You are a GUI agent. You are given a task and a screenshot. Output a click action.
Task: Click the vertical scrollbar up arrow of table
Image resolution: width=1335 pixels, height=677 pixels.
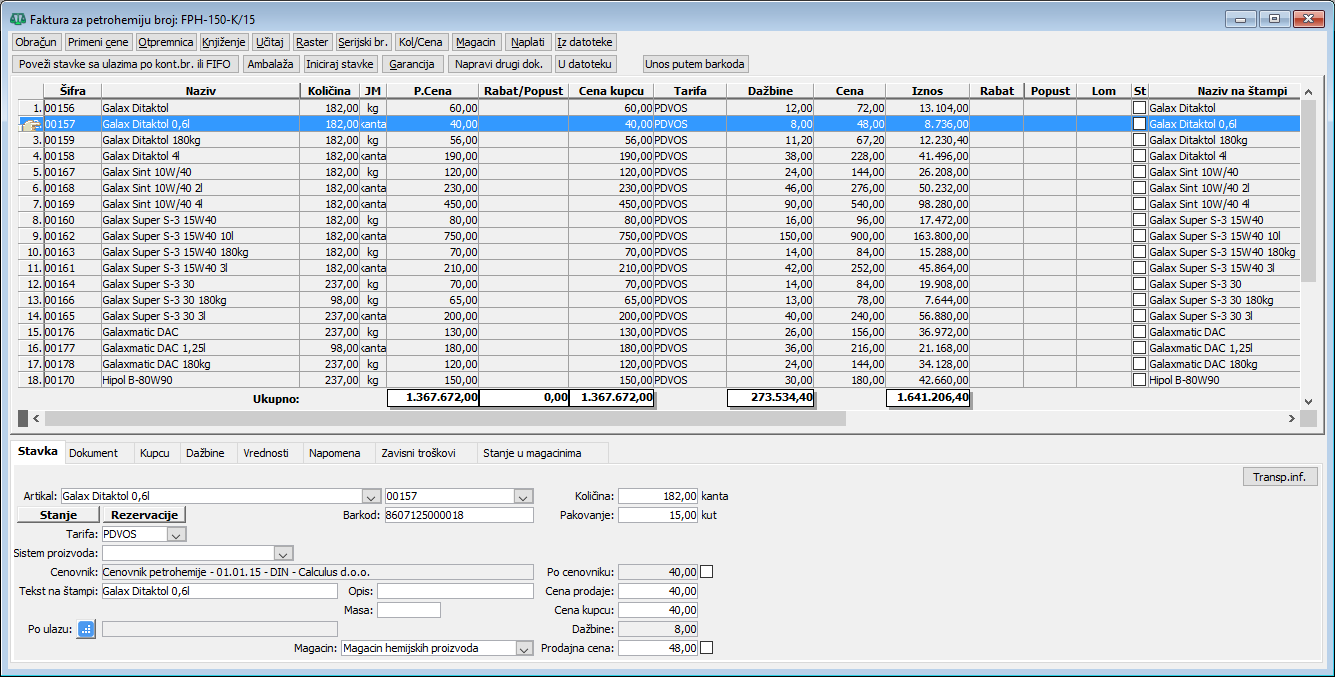click(x=1309, y=90)
